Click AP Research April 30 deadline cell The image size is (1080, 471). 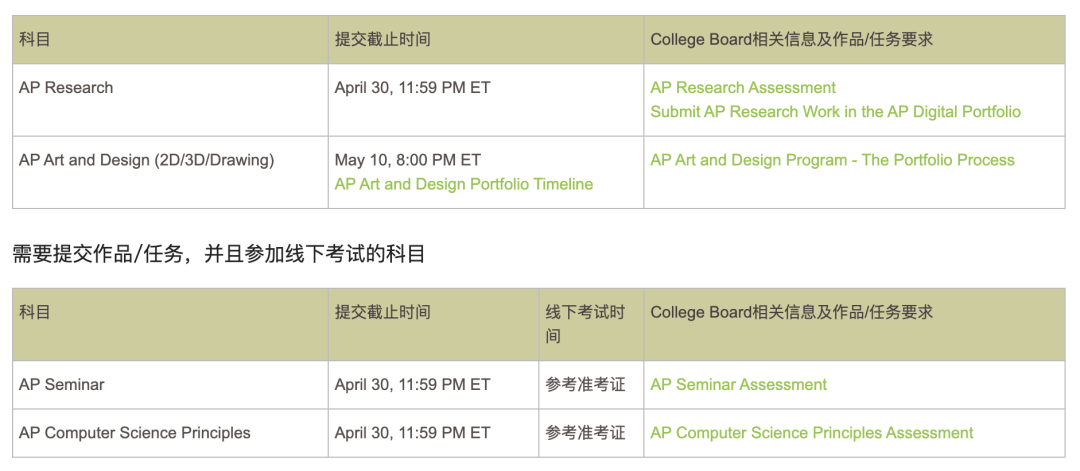pos(412,88)
